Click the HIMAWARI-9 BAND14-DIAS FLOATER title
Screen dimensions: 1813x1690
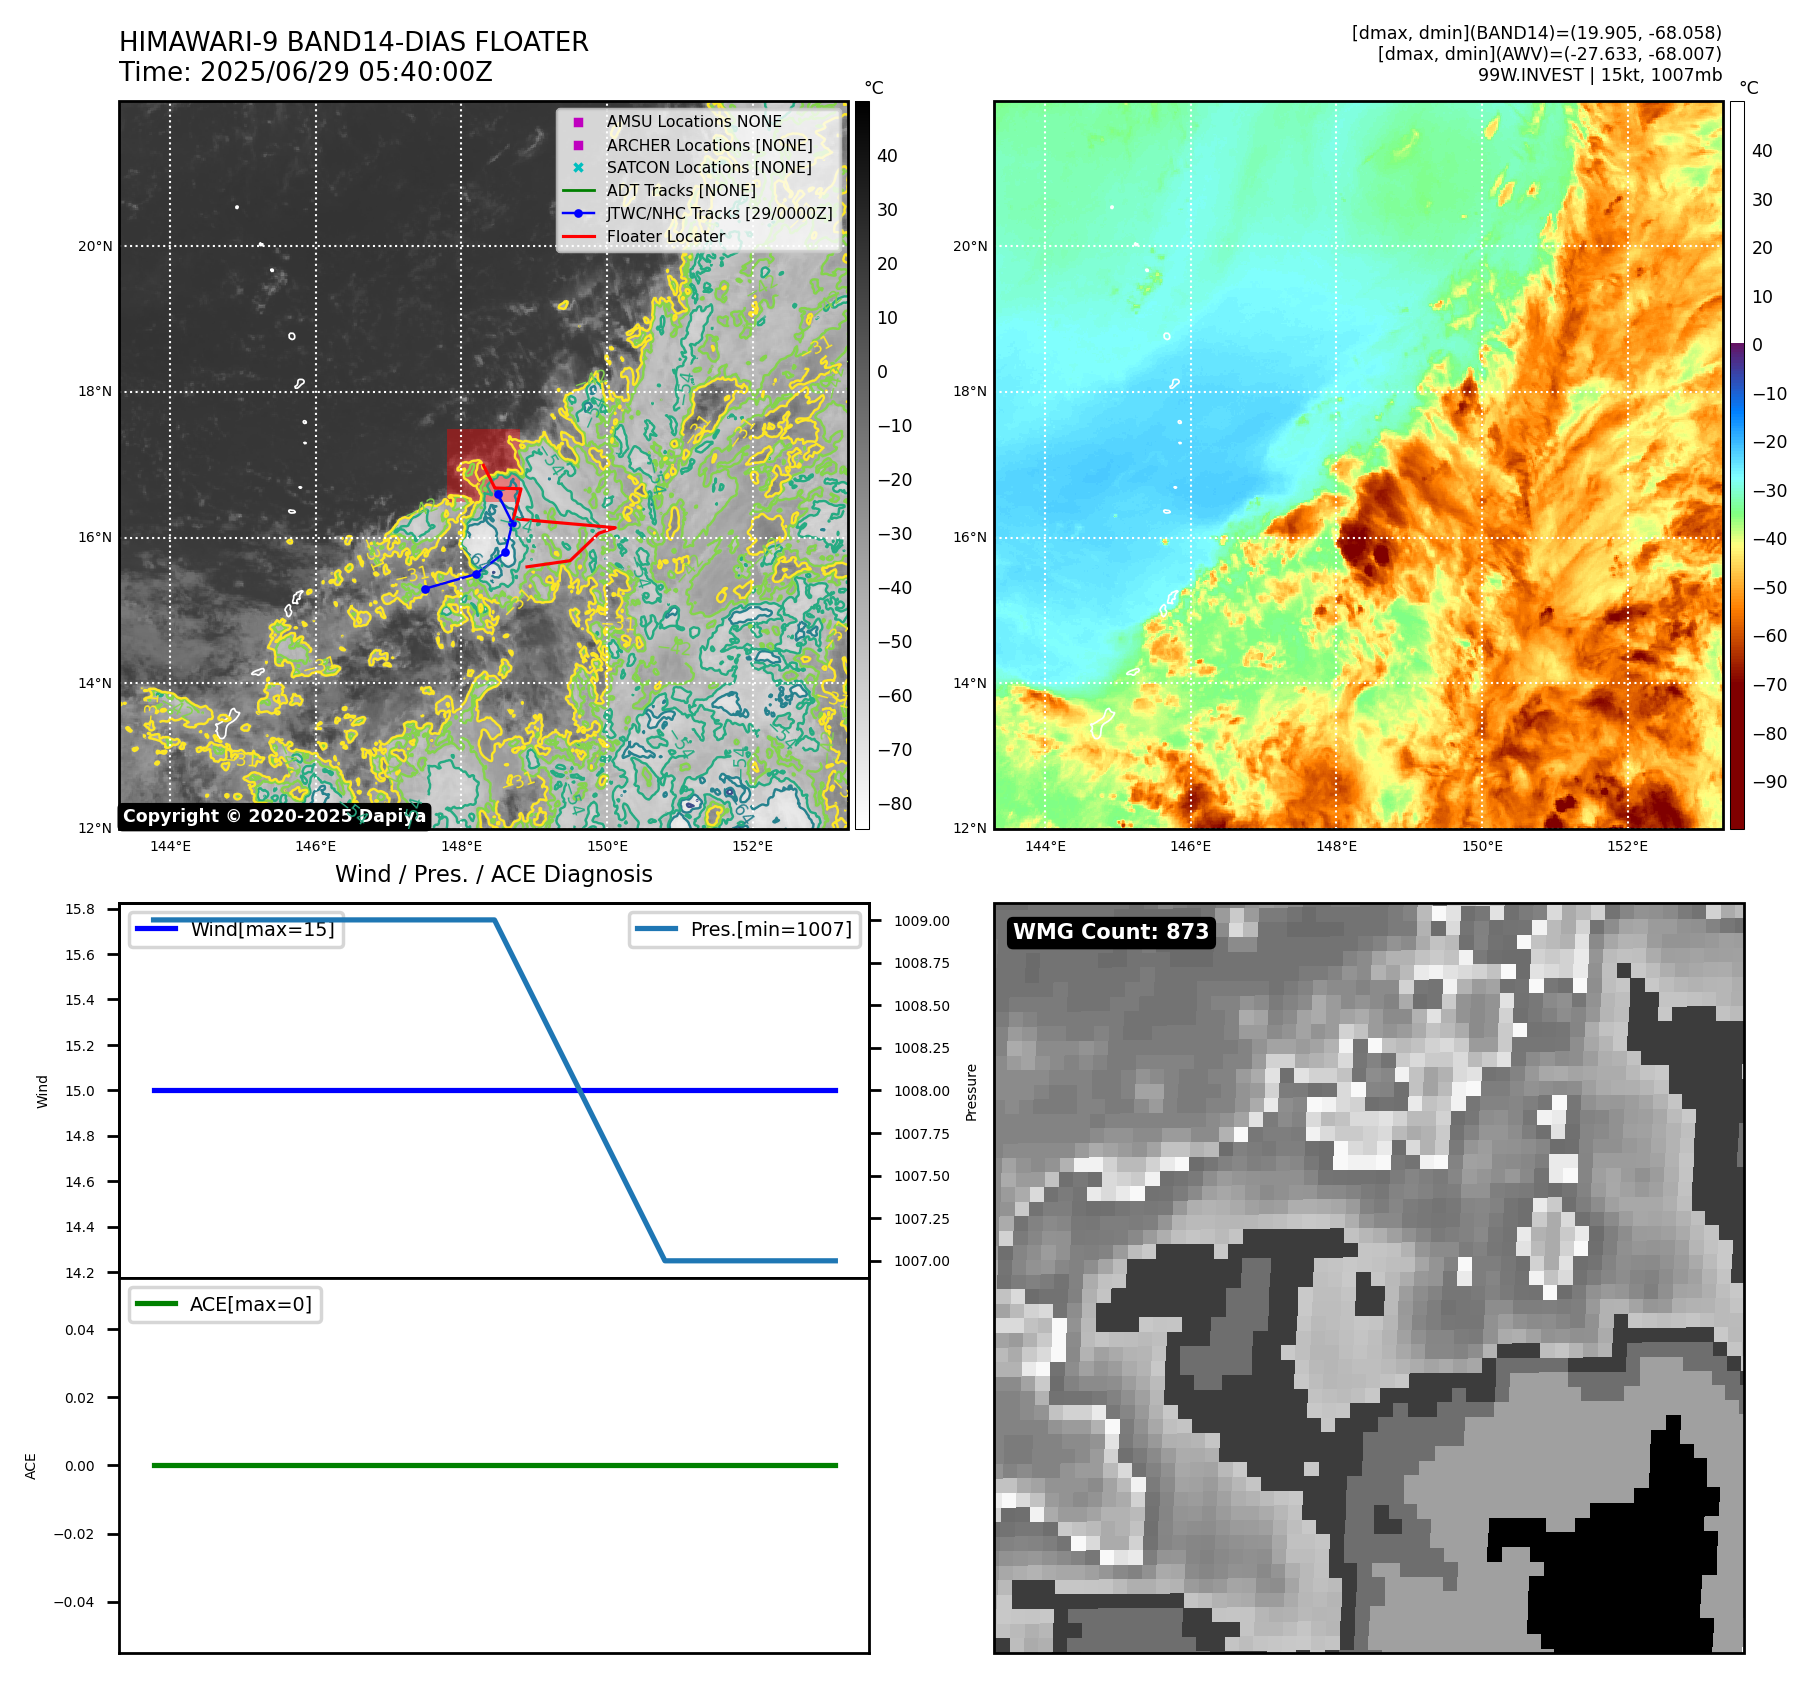pyautogui.click(x=354, y=42)
